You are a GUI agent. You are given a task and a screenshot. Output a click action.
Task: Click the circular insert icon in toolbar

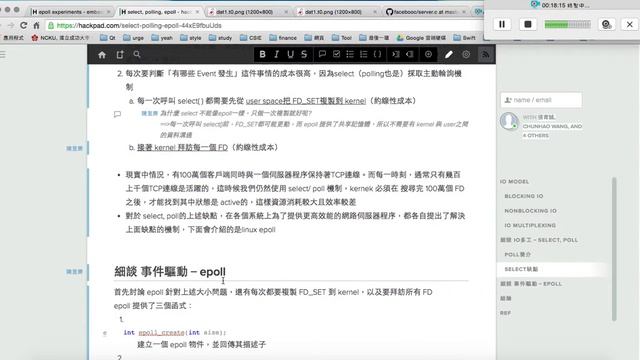click(428, 54)
